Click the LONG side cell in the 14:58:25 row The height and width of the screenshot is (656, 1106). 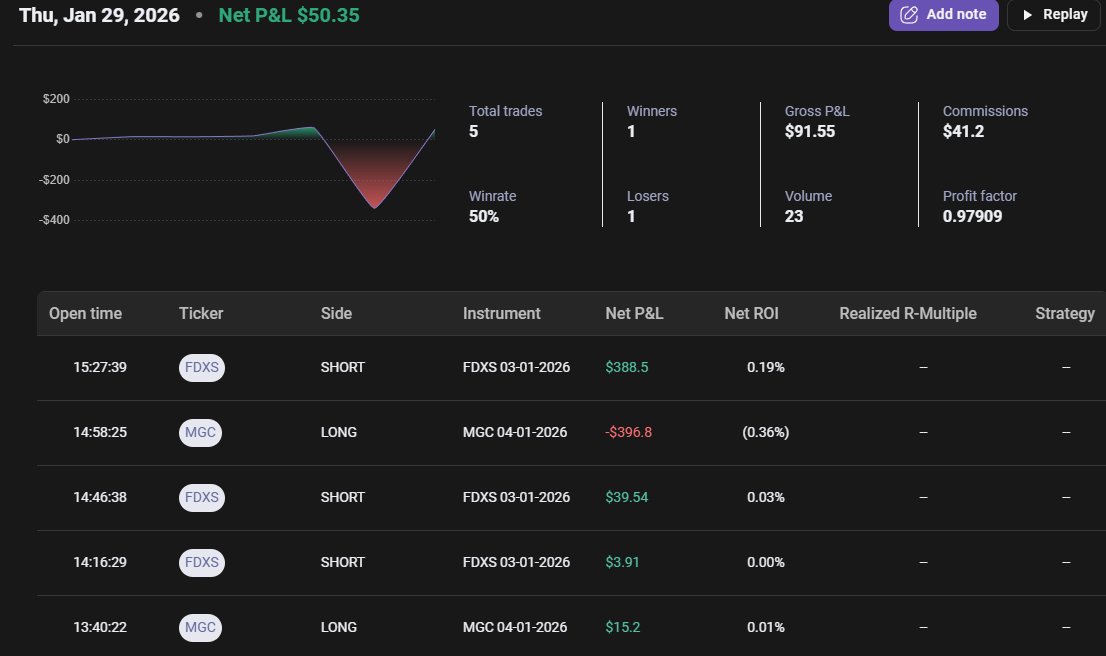(x=339, y=432)
